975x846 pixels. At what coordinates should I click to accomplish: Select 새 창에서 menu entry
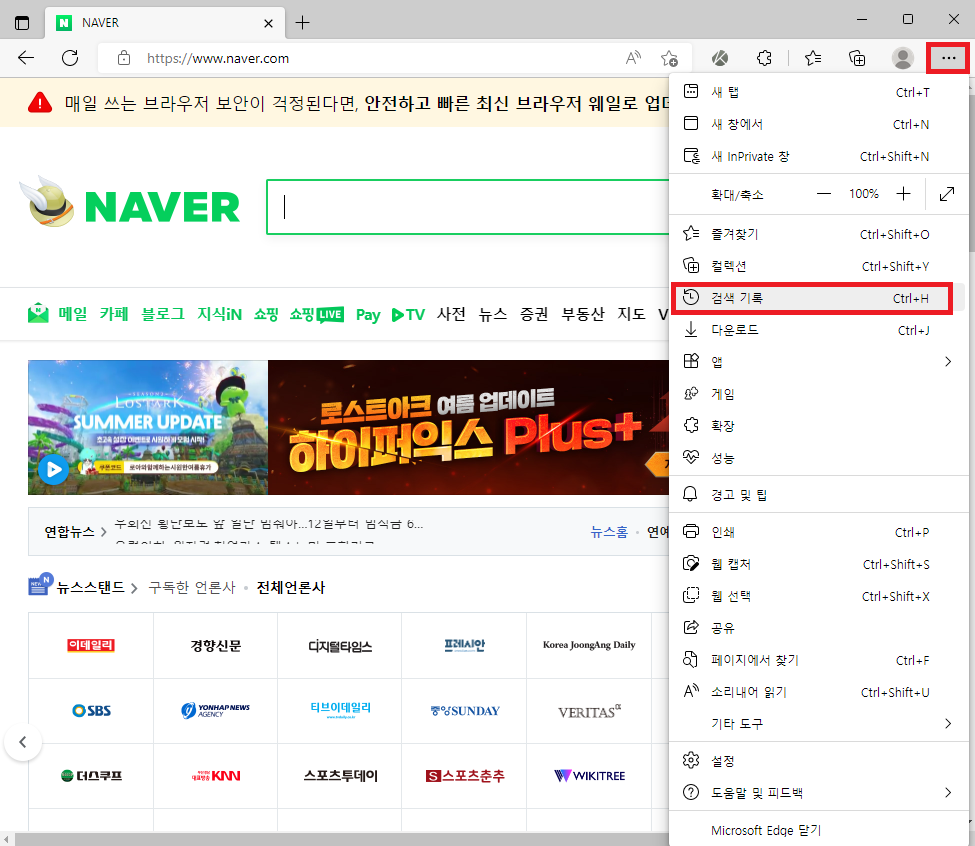point(818,124)
